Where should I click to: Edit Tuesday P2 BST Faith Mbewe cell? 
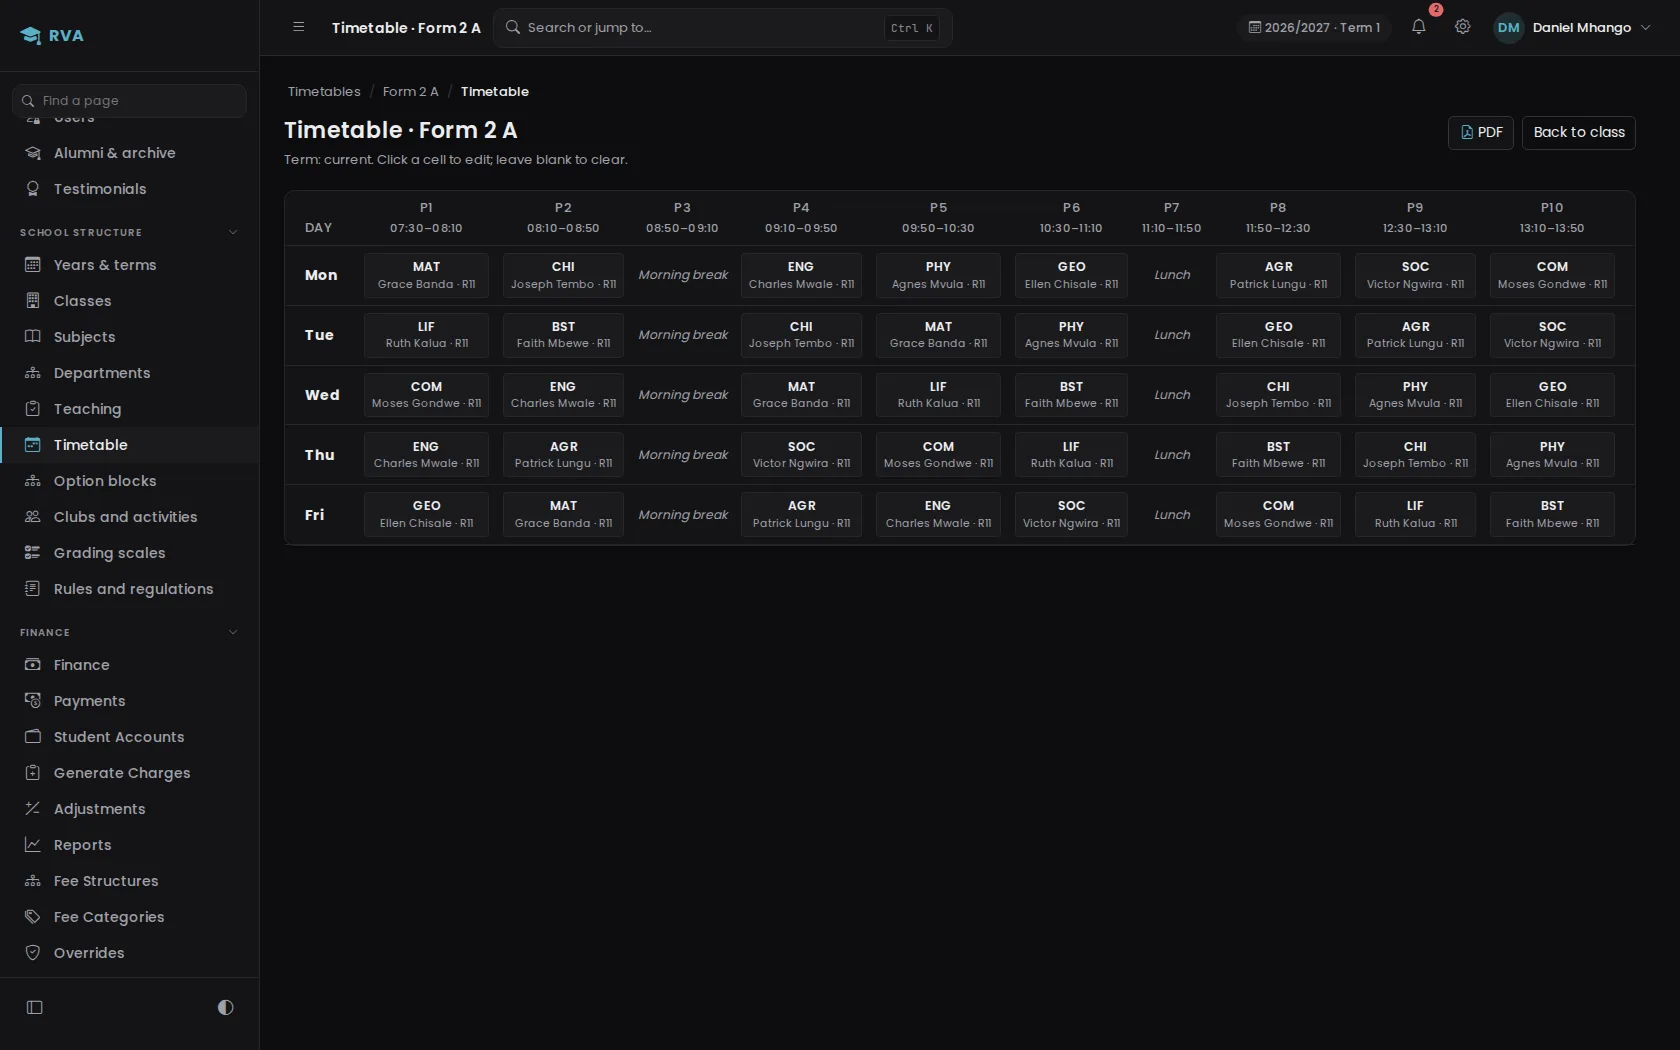pyautogui.click(x=563, y=335)
